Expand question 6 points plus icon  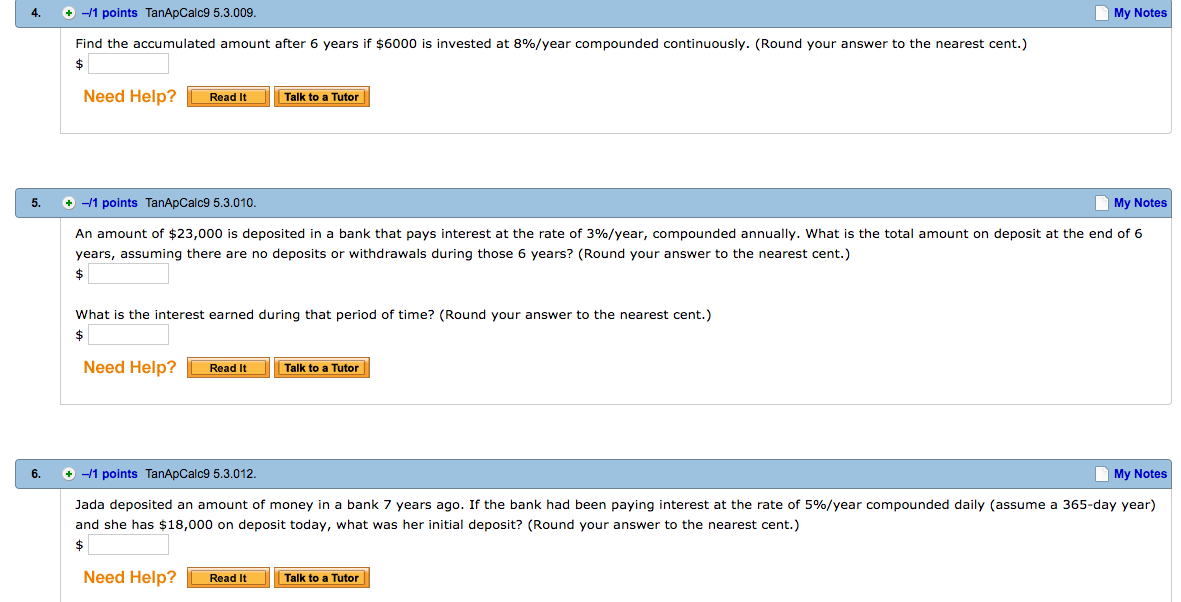(69, 474)
